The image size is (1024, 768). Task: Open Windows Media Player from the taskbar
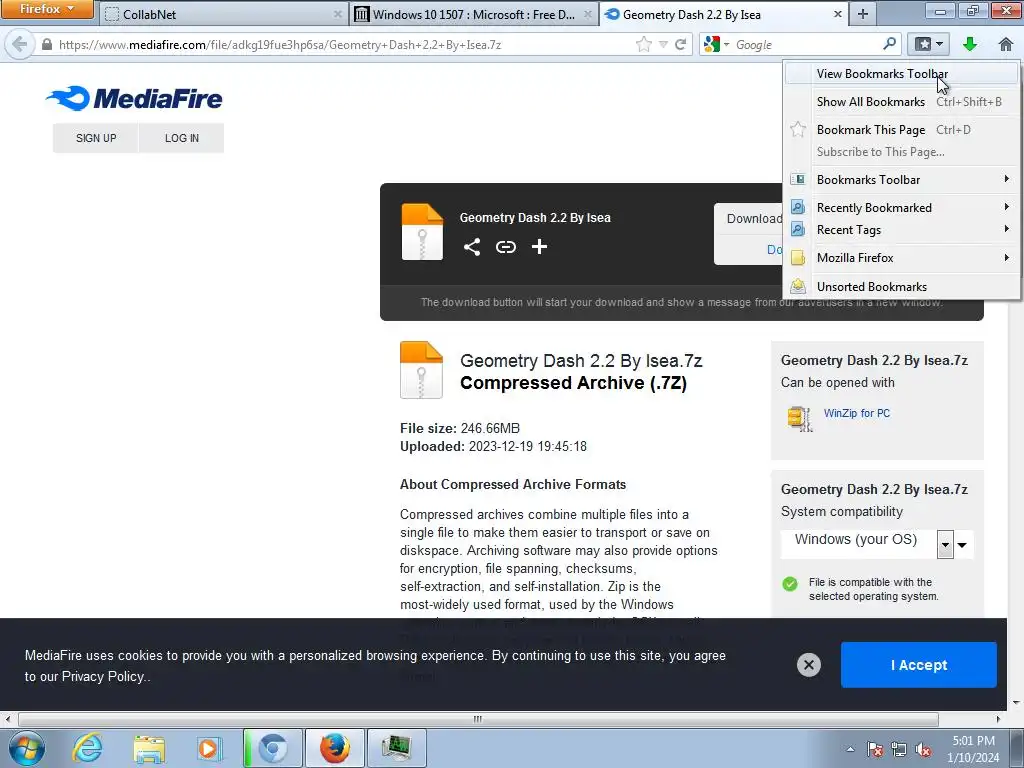210,748
